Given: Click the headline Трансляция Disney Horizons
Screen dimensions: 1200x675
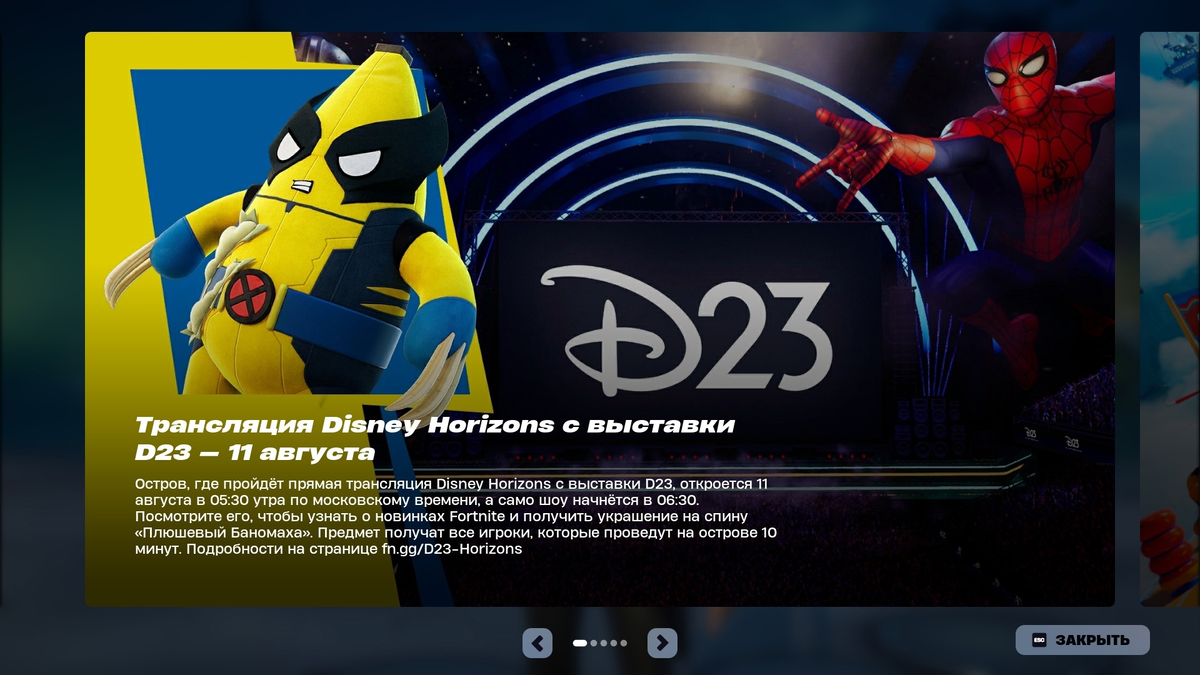Looking at the screenshot, I should 435,439.
